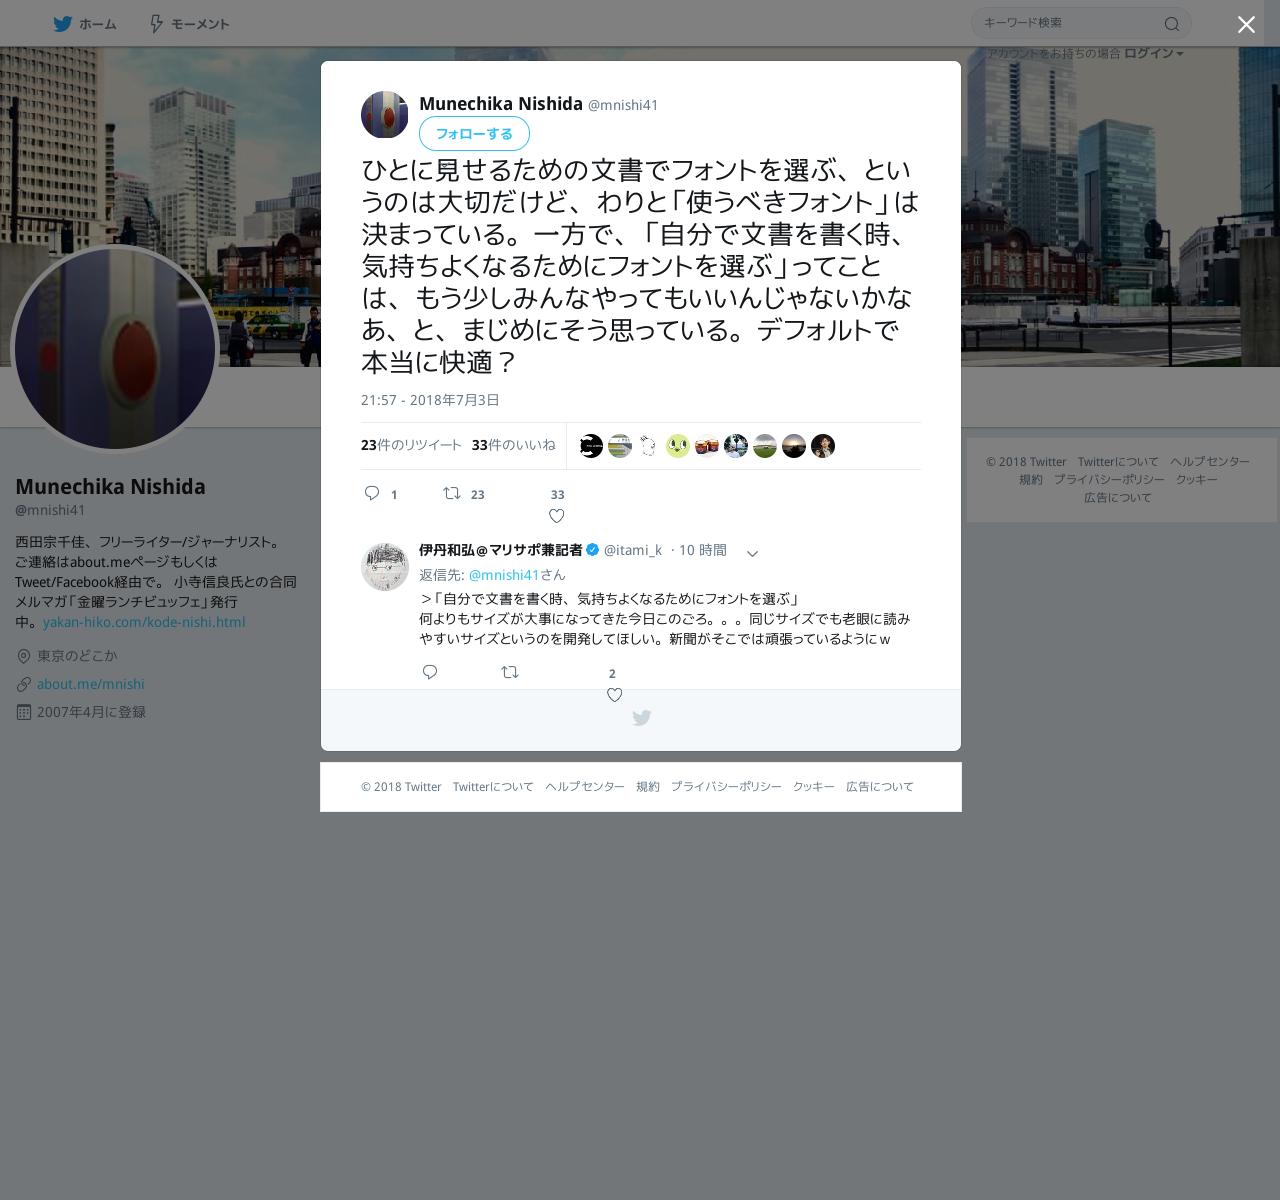Open the ログイン dropdown
This screenshot has height=1200, width=1280.
1153,53
